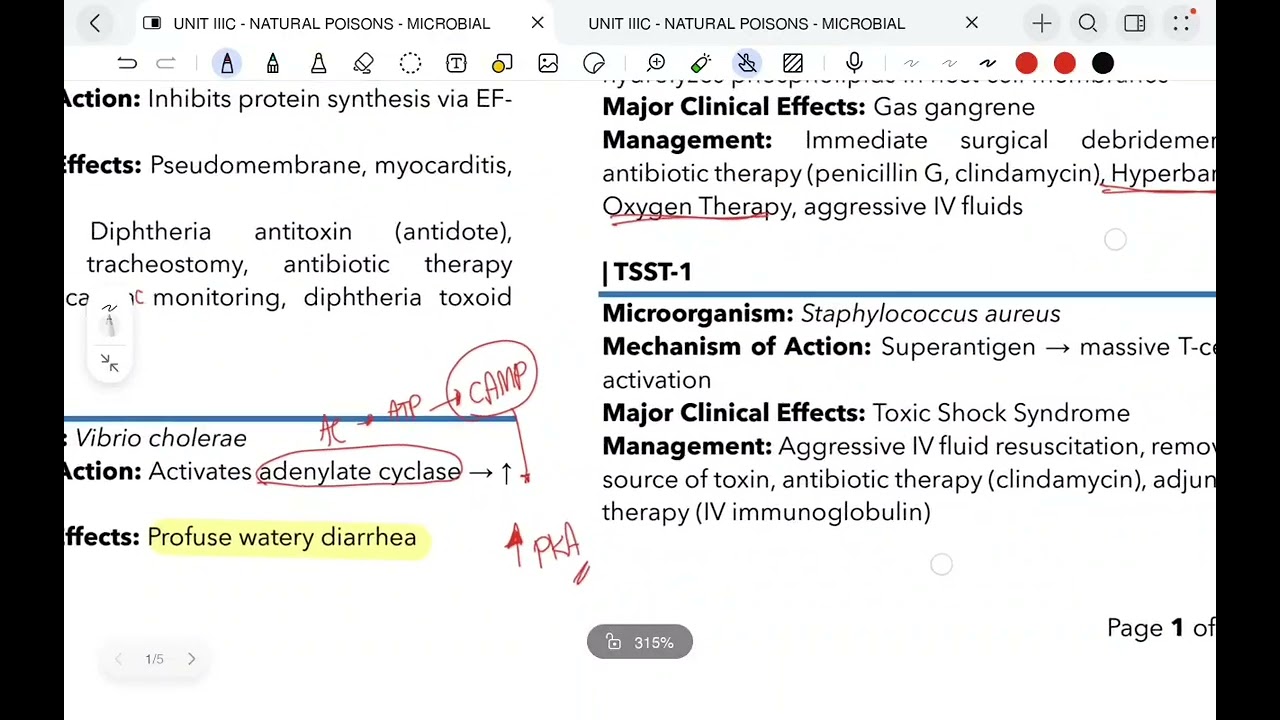This screenshot has height=720, width=1280.
Task: Close the first UNIT IIIC tab
Action: 537,23
